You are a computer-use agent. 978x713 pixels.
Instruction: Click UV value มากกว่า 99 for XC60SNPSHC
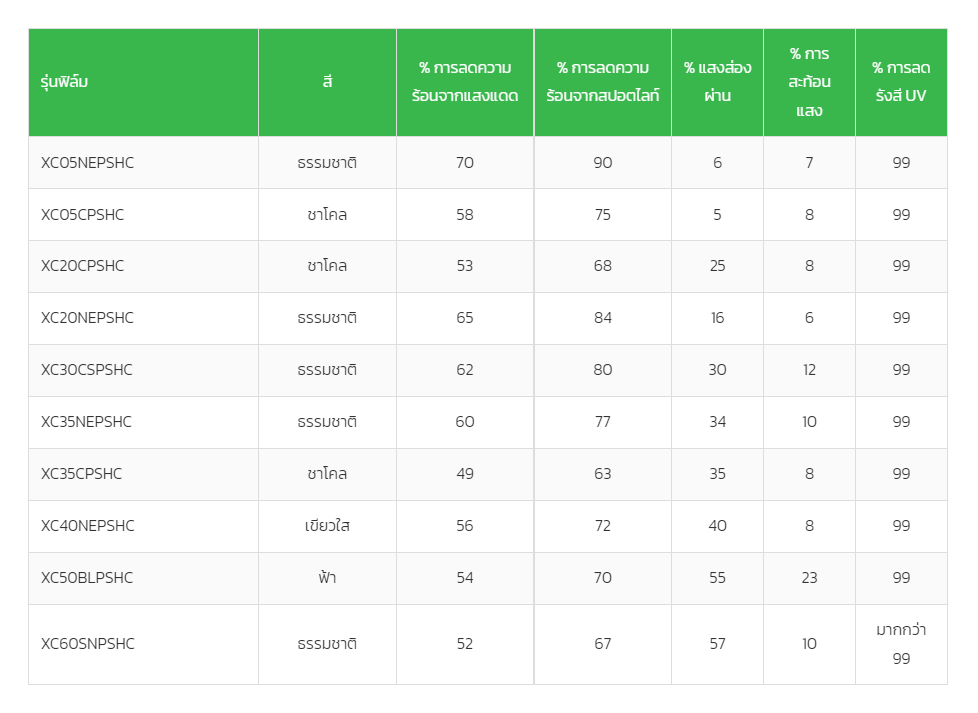[x=901, y=644]
